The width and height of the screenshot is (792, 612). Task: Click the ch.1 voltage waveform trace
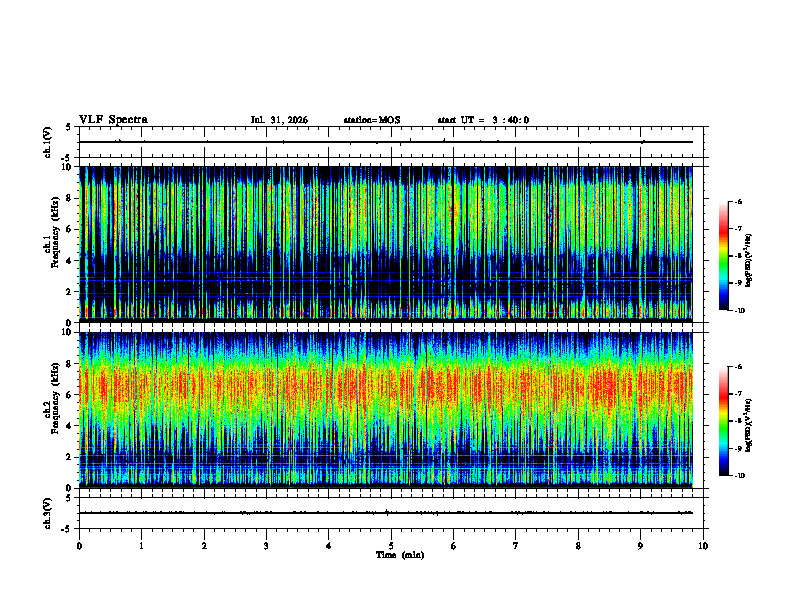coord(386,142)
